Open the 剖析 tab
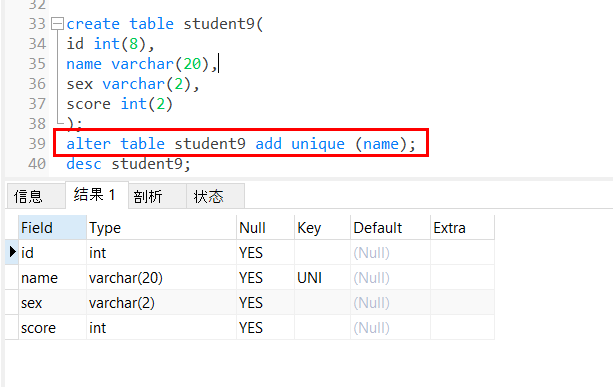This screenshot has width=613, height=387. [157, 196]
